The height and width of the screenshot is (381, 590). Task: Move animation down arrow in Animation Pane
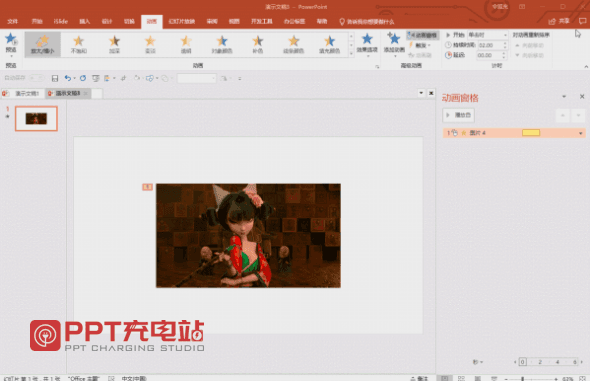click(x=578, y=115)
